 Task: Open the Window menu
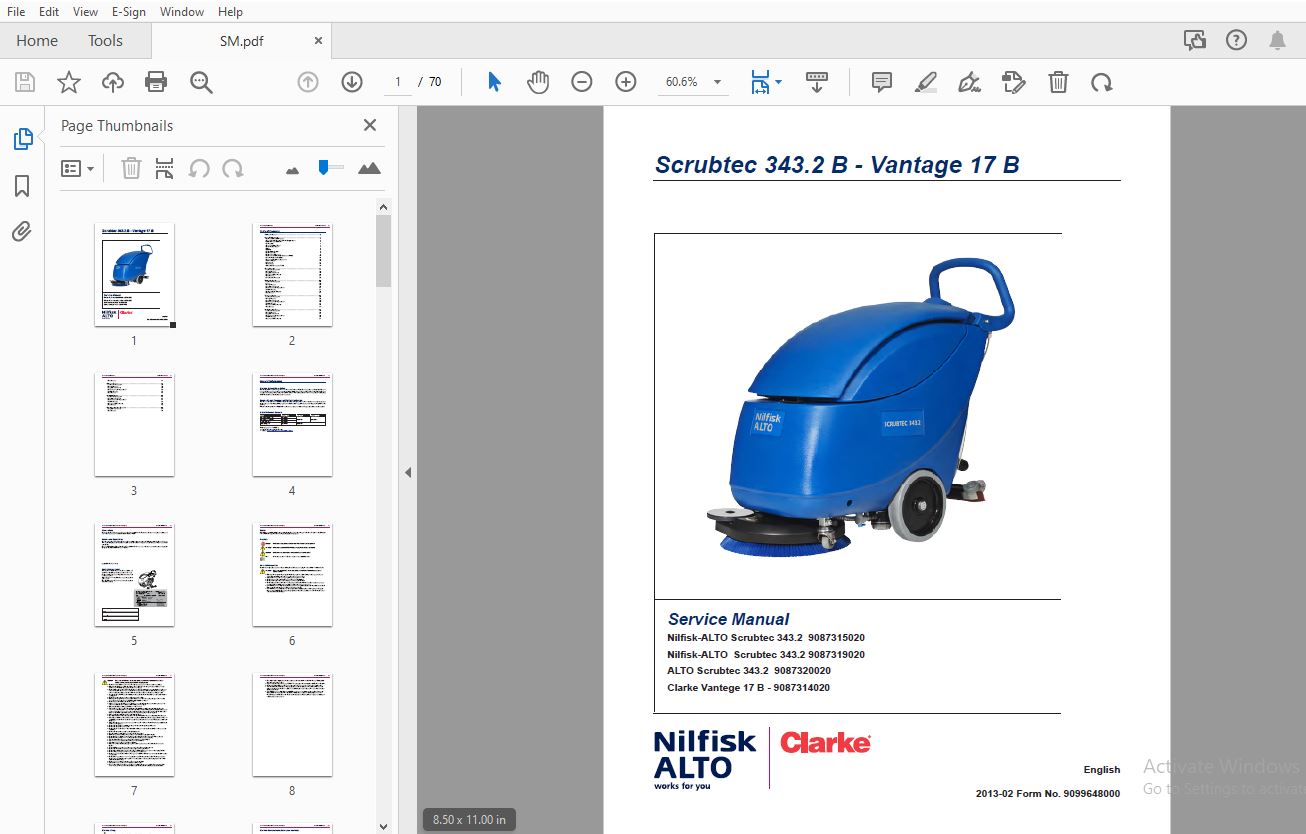(182, 12)
